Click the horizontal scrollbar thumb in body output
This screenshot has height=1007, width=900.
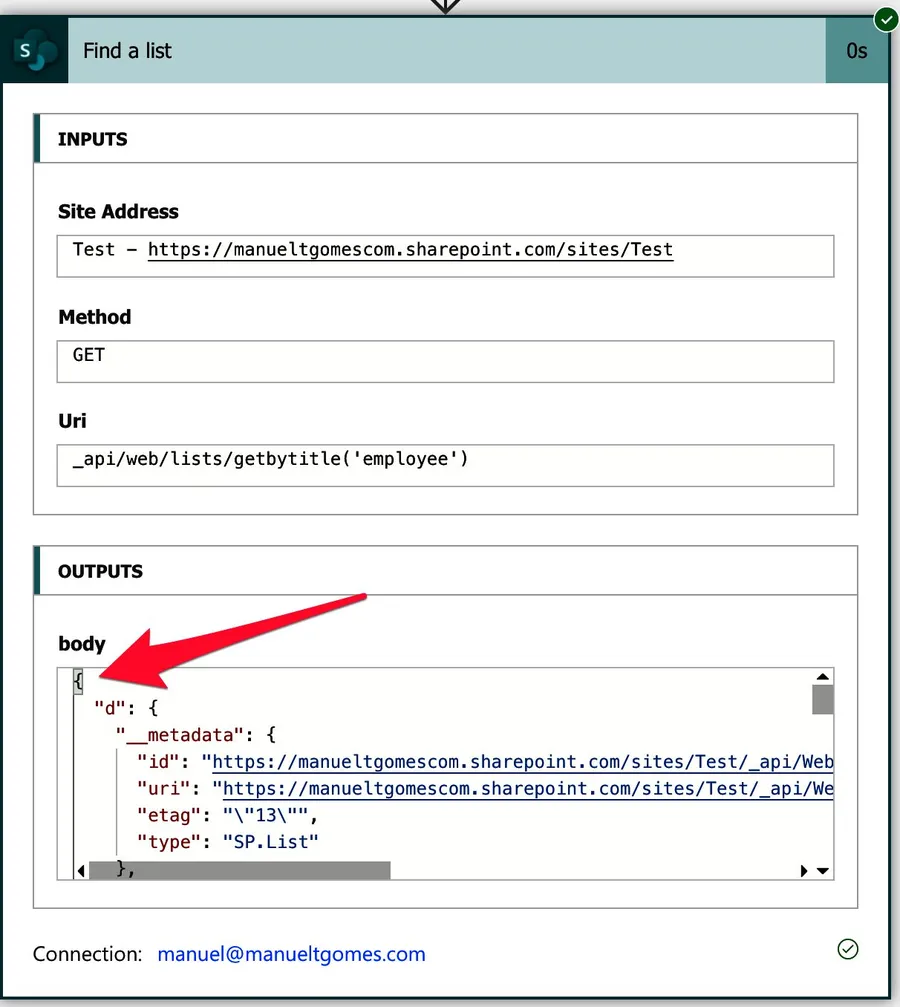[240, 871]
